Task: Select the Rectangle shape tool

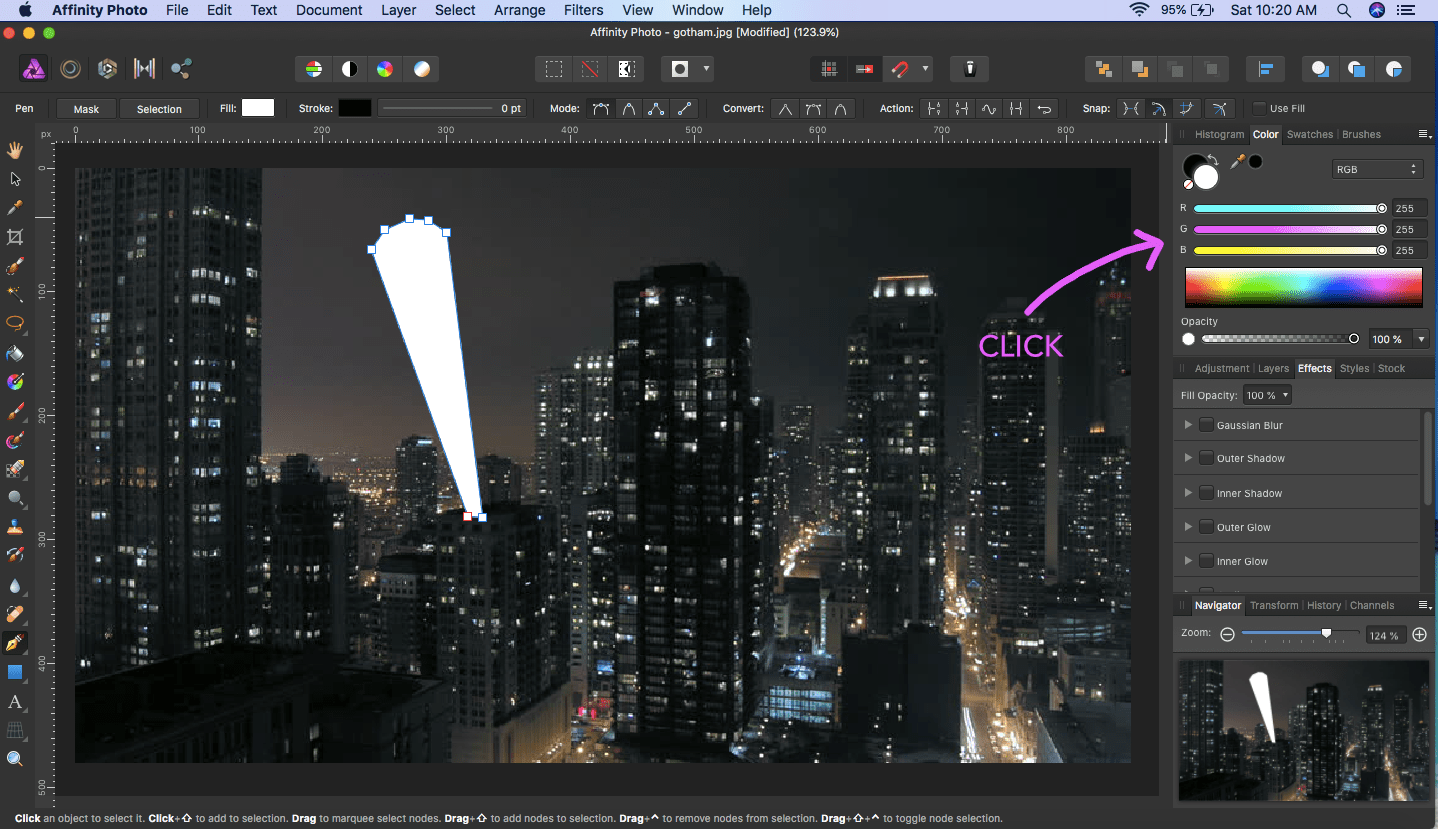Action: click(15, 672)
